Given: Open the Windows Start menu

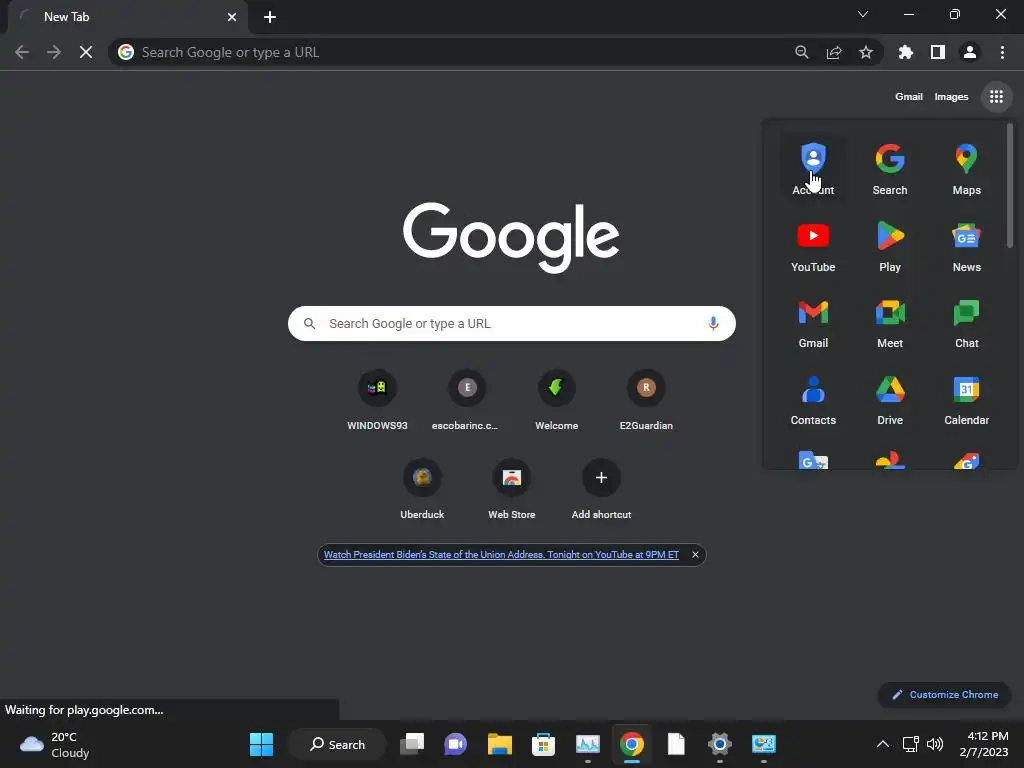Looking at the screenshot, I should pyautogui.click(x=261, y=744).
